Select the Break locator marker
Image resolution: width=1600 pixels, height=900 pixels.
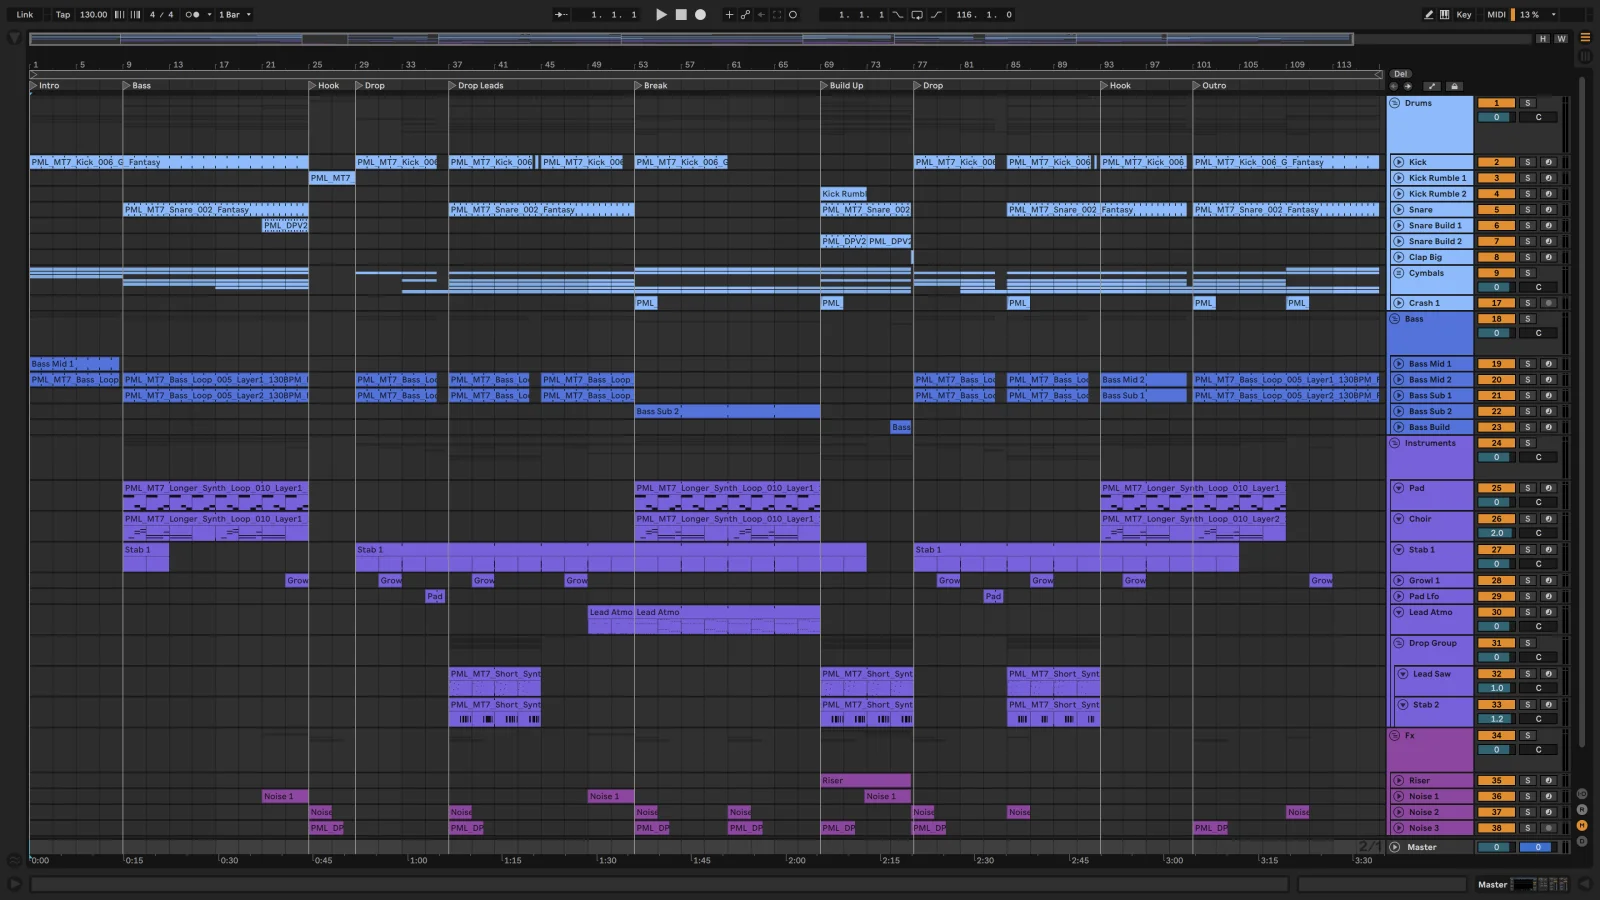651,86
